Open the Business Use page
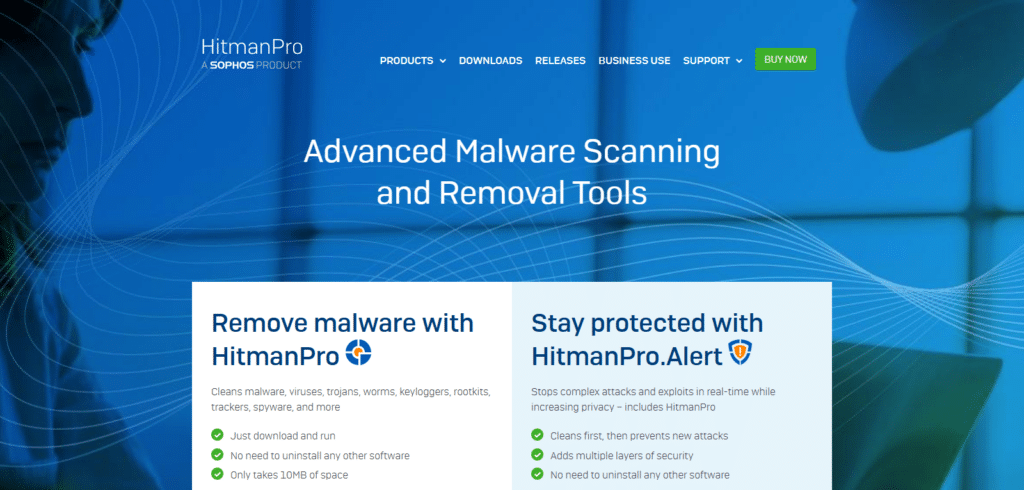Image resolution: width=1024 pixels, height=490 pixels. click(634, 61)
